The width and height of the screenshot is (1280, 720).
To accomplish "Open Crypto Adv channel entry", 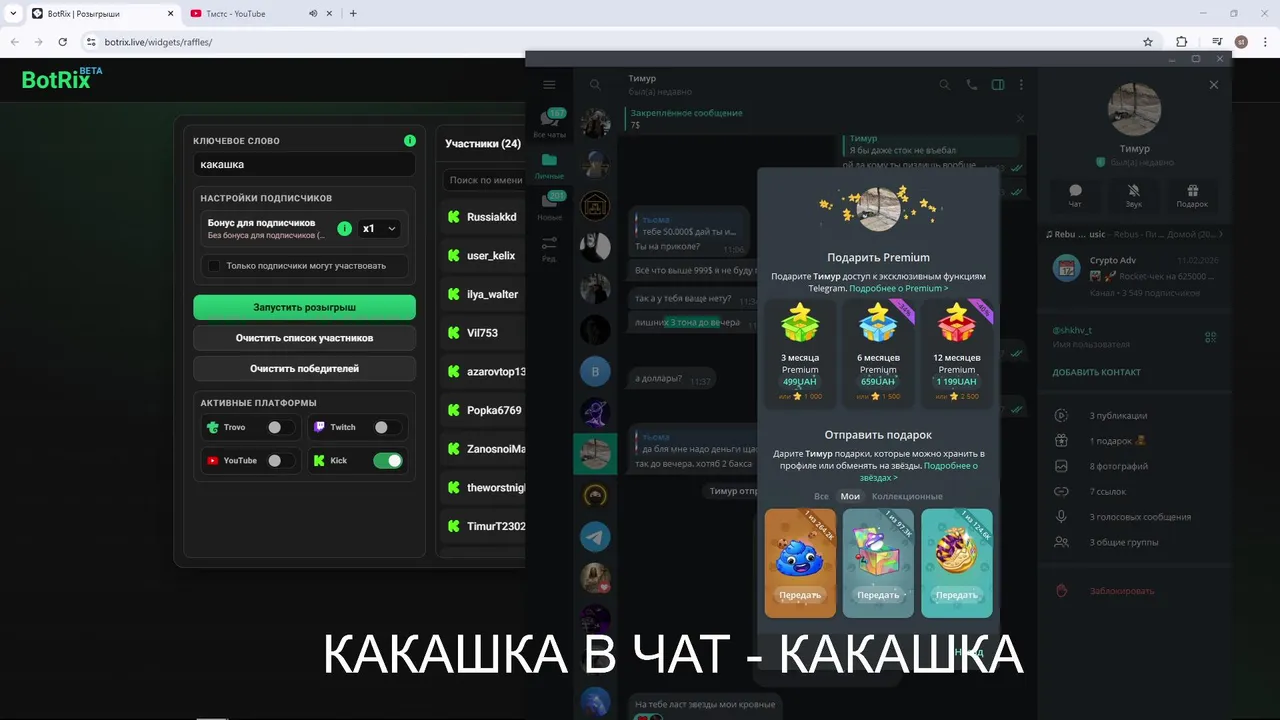I will click(x=1135, y=275).
